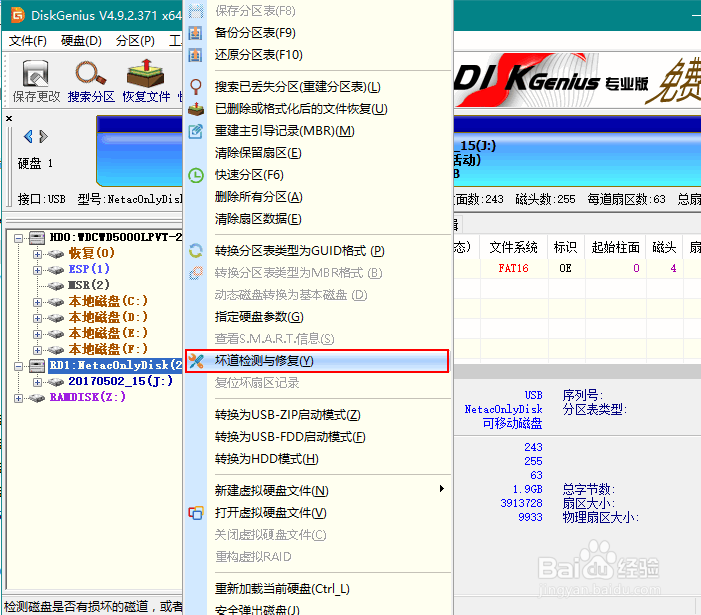Image resolution: width=701 pixels, height=615 pixels.
Task: Click the restore partition table icon (F10)
Action: tap(195, 55)
